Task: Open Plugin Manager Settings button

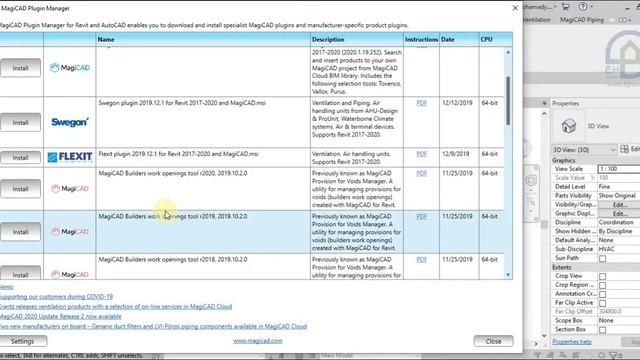Action: click(23, 341)
